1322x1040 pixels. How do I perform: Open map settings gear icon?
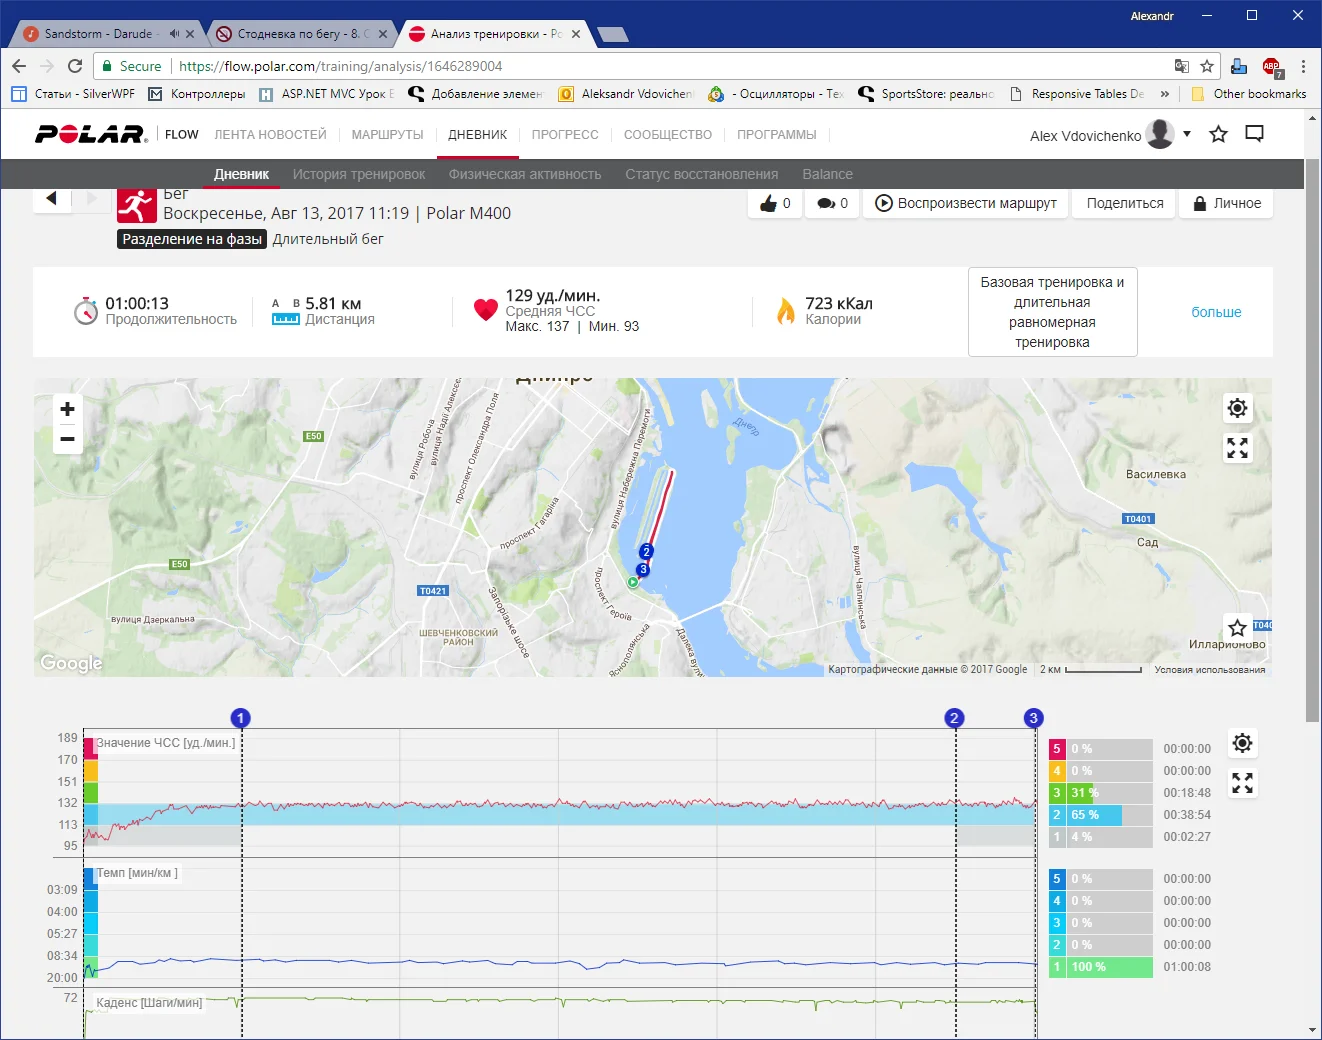(x=1237, y=408)
